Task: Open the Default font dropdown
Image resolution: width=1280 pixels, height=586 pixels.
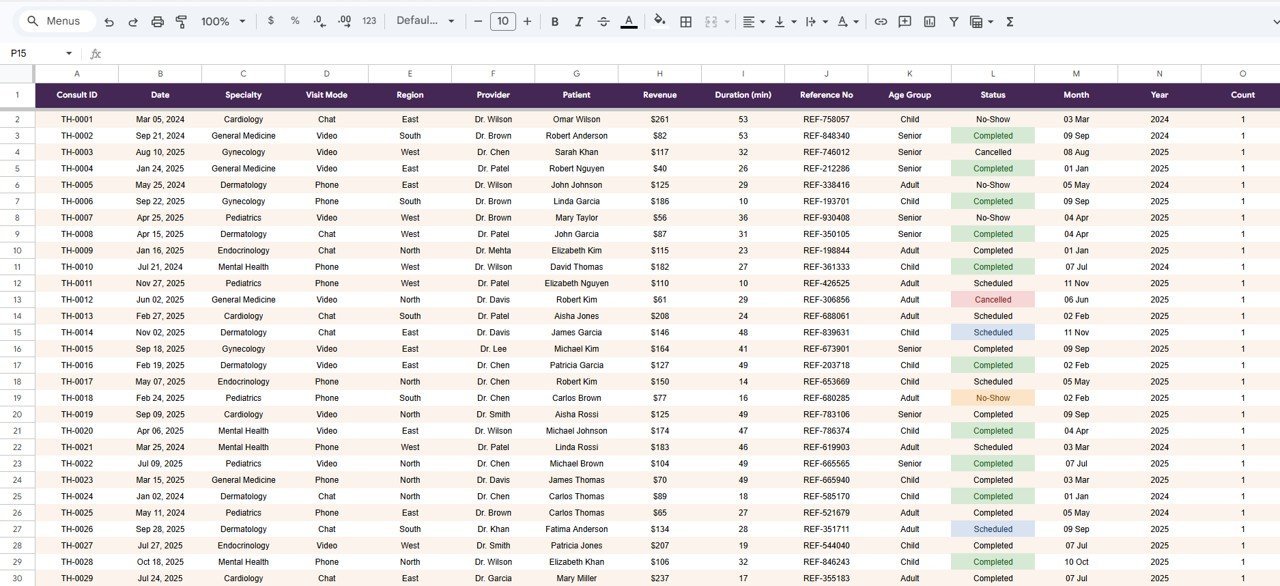Action: coord(425,21)
